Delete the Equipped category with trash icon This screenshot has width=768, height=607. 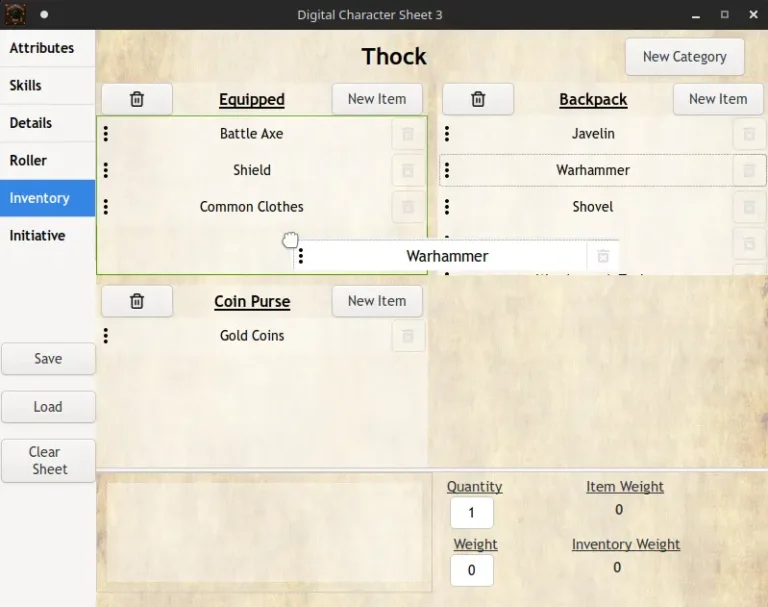137,99
